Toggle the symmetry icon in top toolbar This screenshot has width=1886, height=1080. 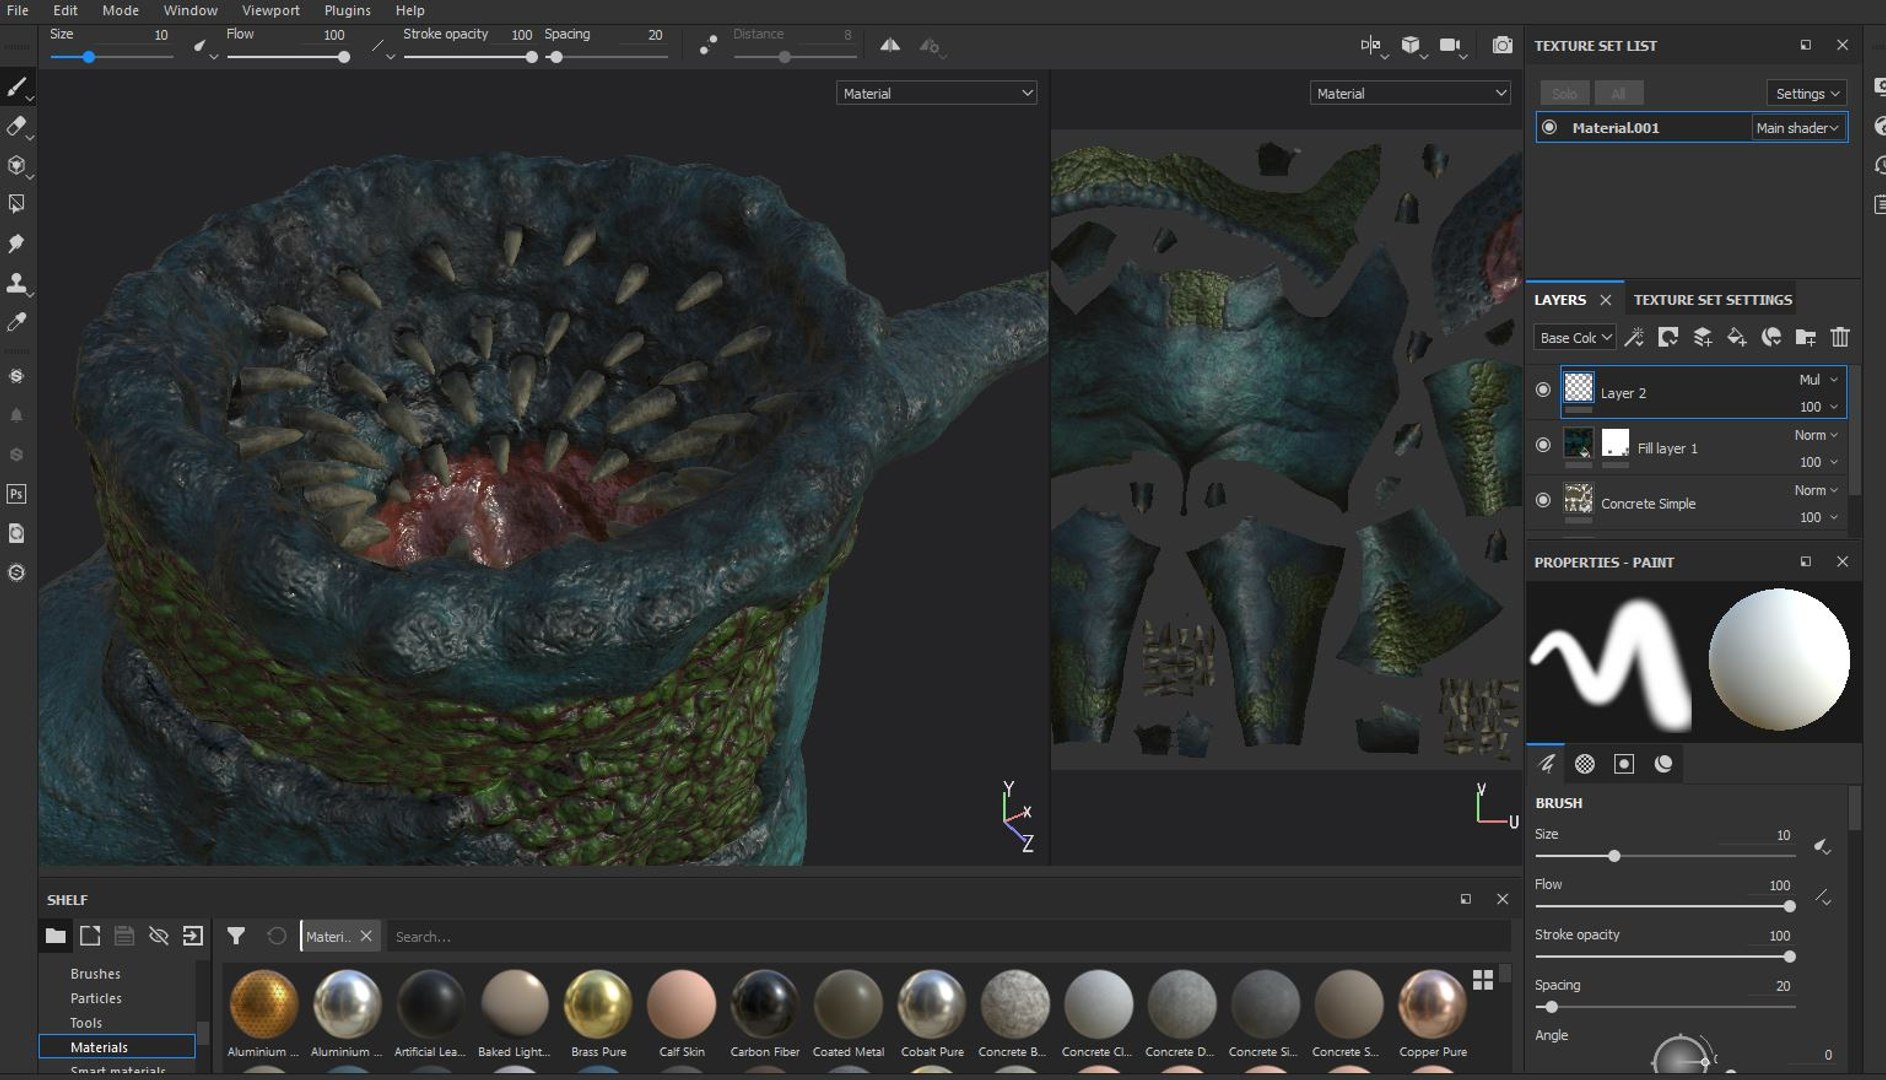tap(889, 45)
